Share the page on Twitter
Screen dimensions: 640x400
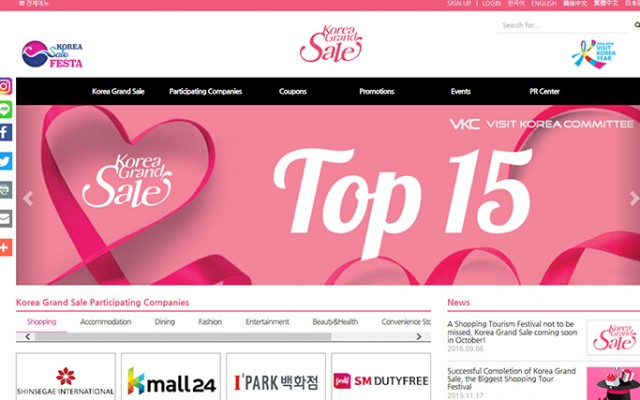click(5, 161)
